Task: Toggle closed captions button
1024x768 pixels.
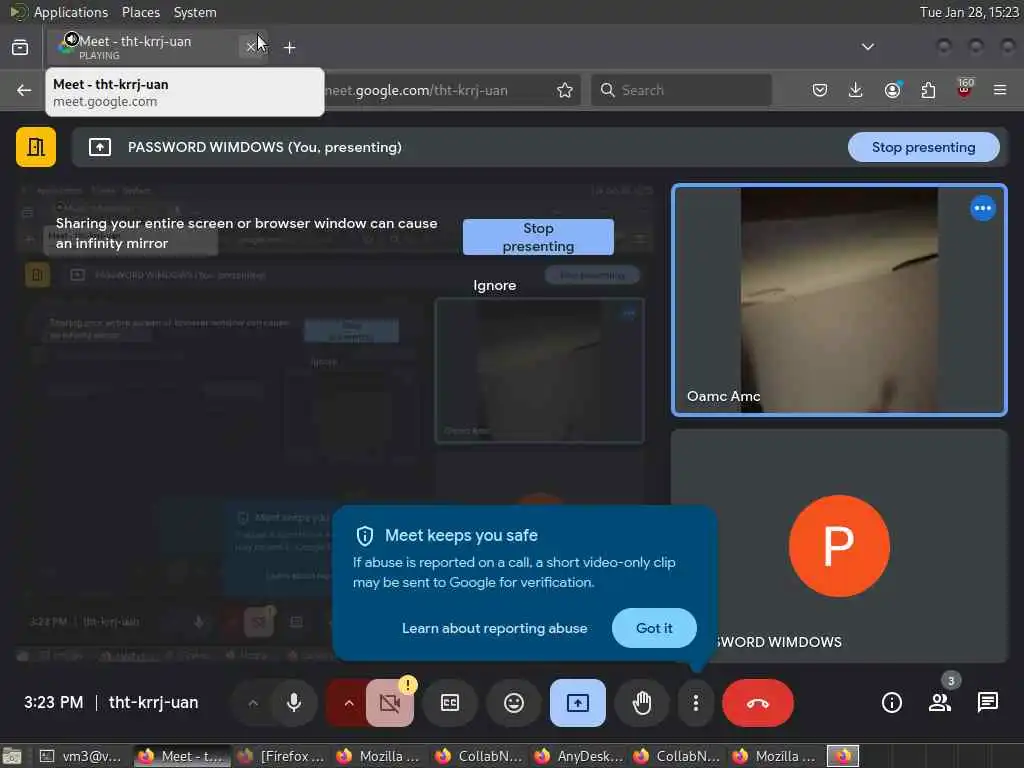Action: 450,703
